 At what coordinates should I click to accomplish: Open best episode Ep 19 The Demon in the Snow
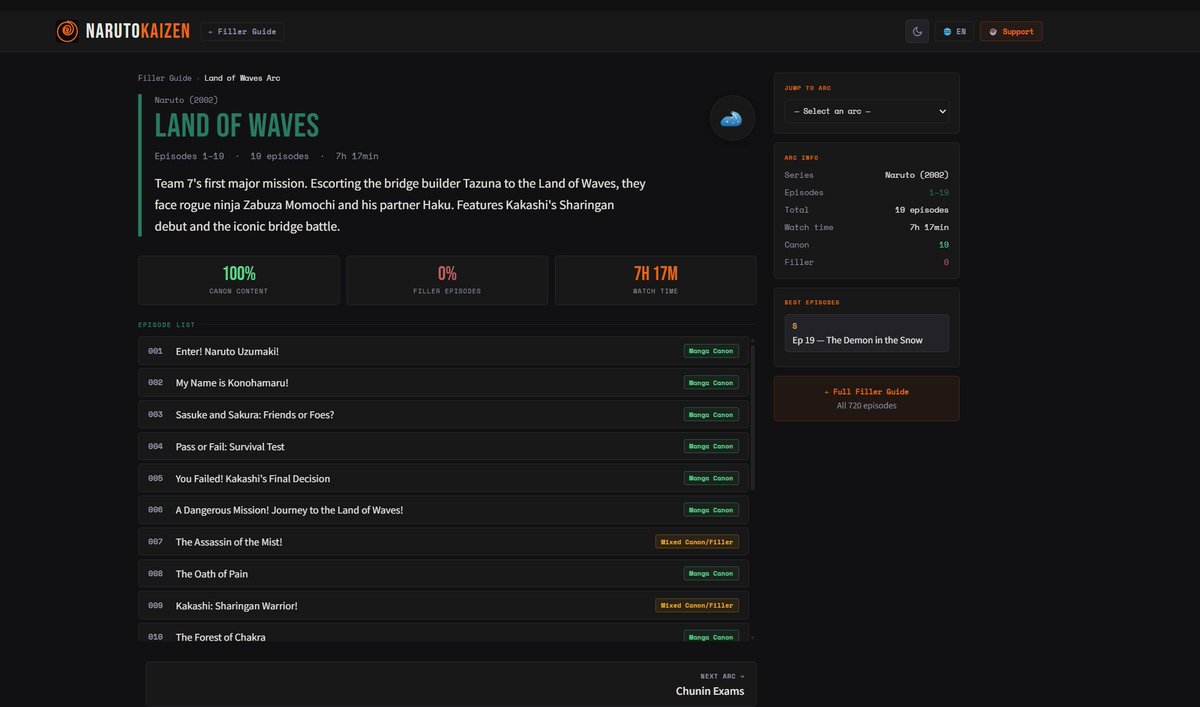[x=867, y=333]
